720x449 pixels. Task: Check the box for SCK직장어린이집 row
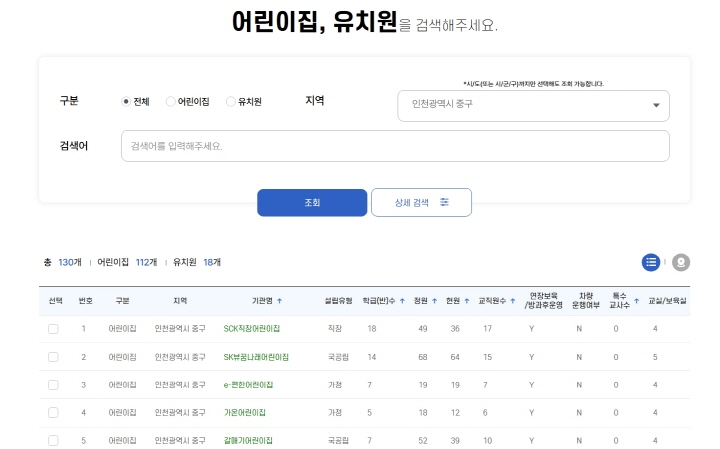click(53, 329)
